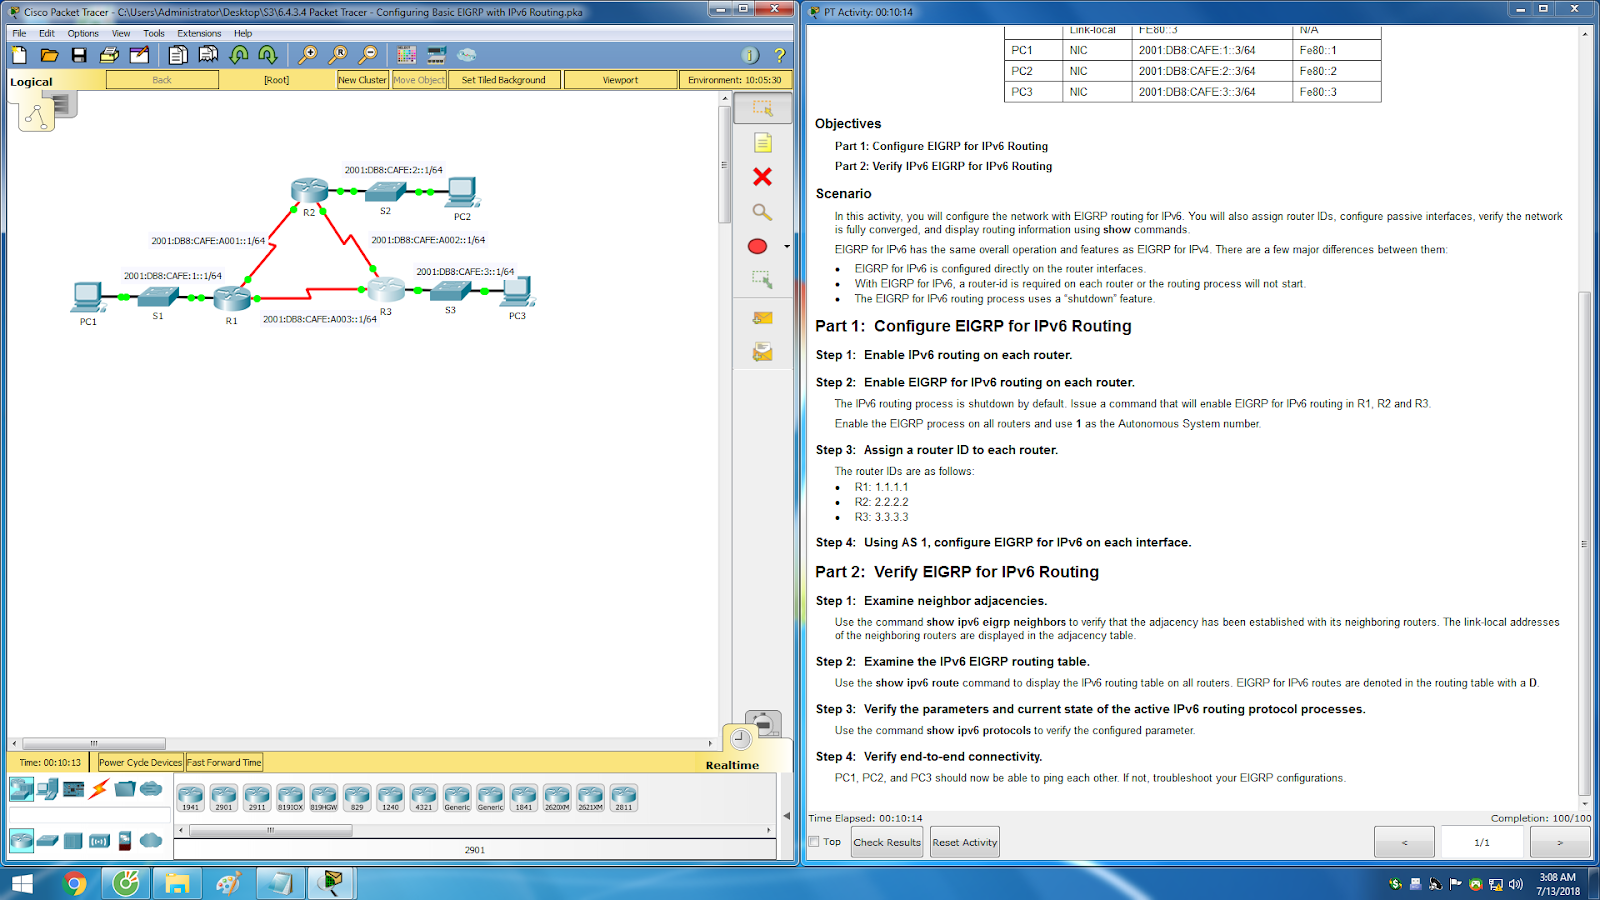
Task: Open help contents question mark icon
Action: 780,55
